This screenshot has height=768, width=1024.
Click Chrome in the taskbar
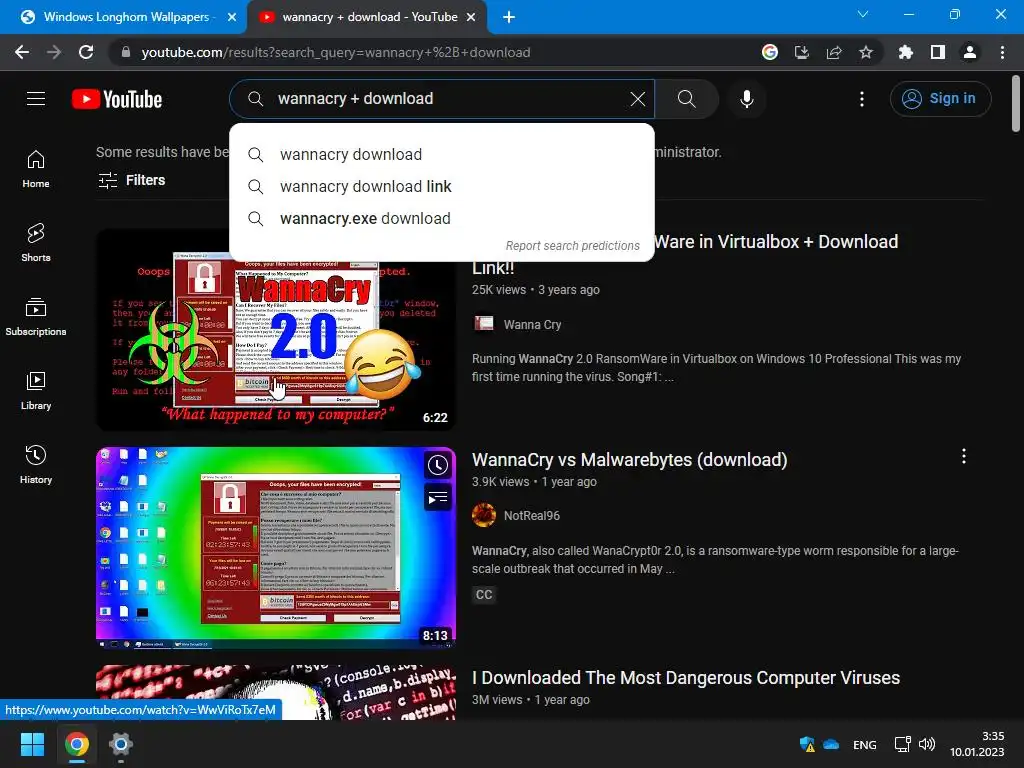(x=76, y=744)
